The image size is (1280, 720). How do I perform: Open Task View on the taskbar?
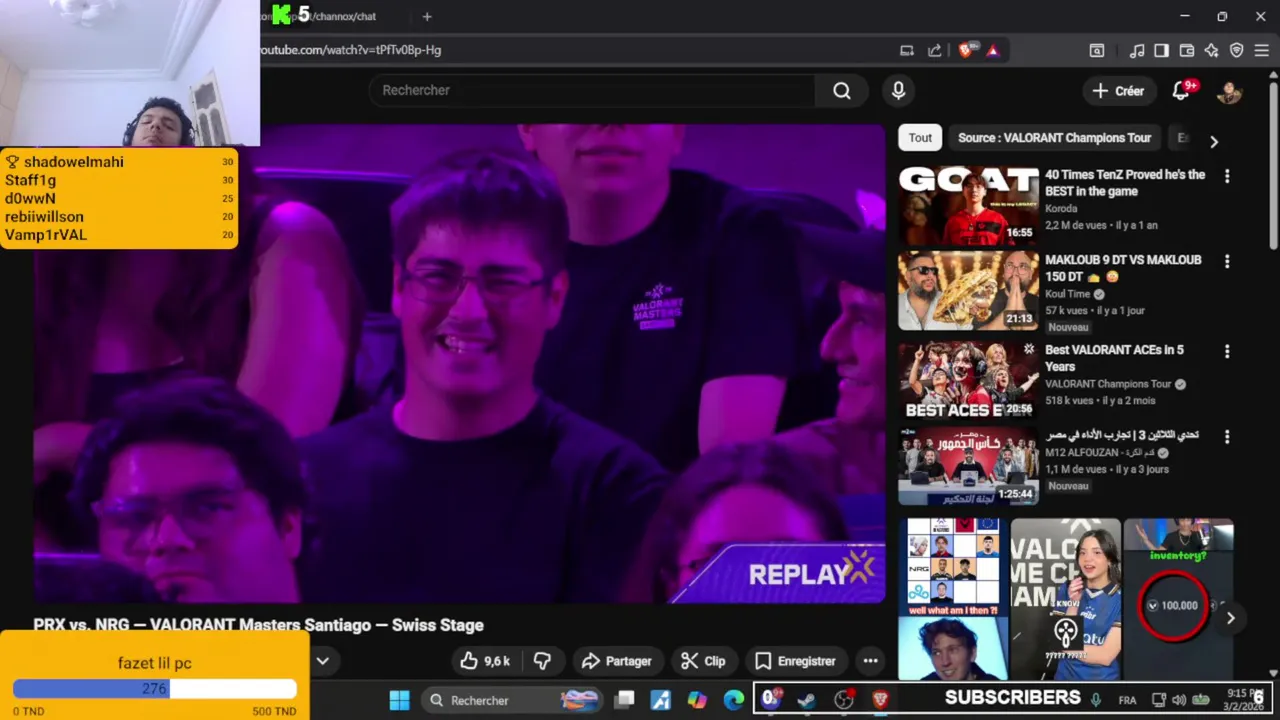(x=624, y=700)
